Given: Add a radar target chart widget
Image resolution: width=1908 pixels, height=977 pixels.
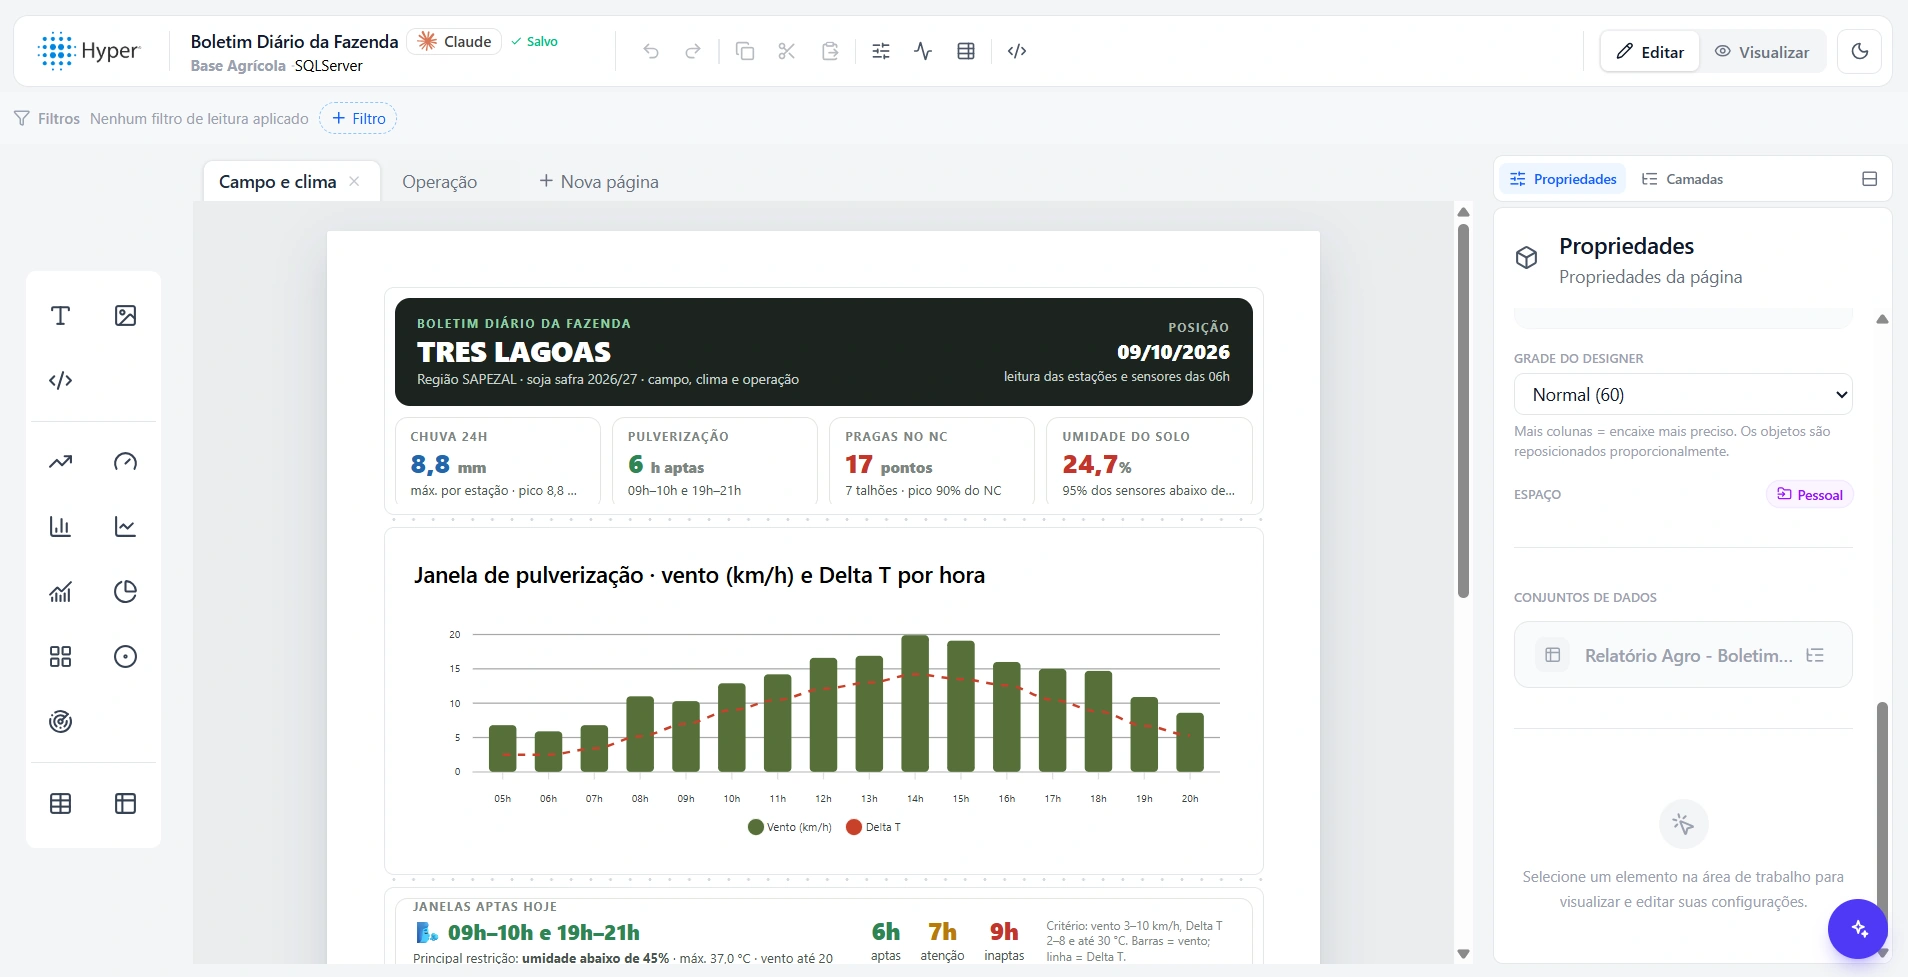Looking at the screenshot, I should (x=60, y=722).
